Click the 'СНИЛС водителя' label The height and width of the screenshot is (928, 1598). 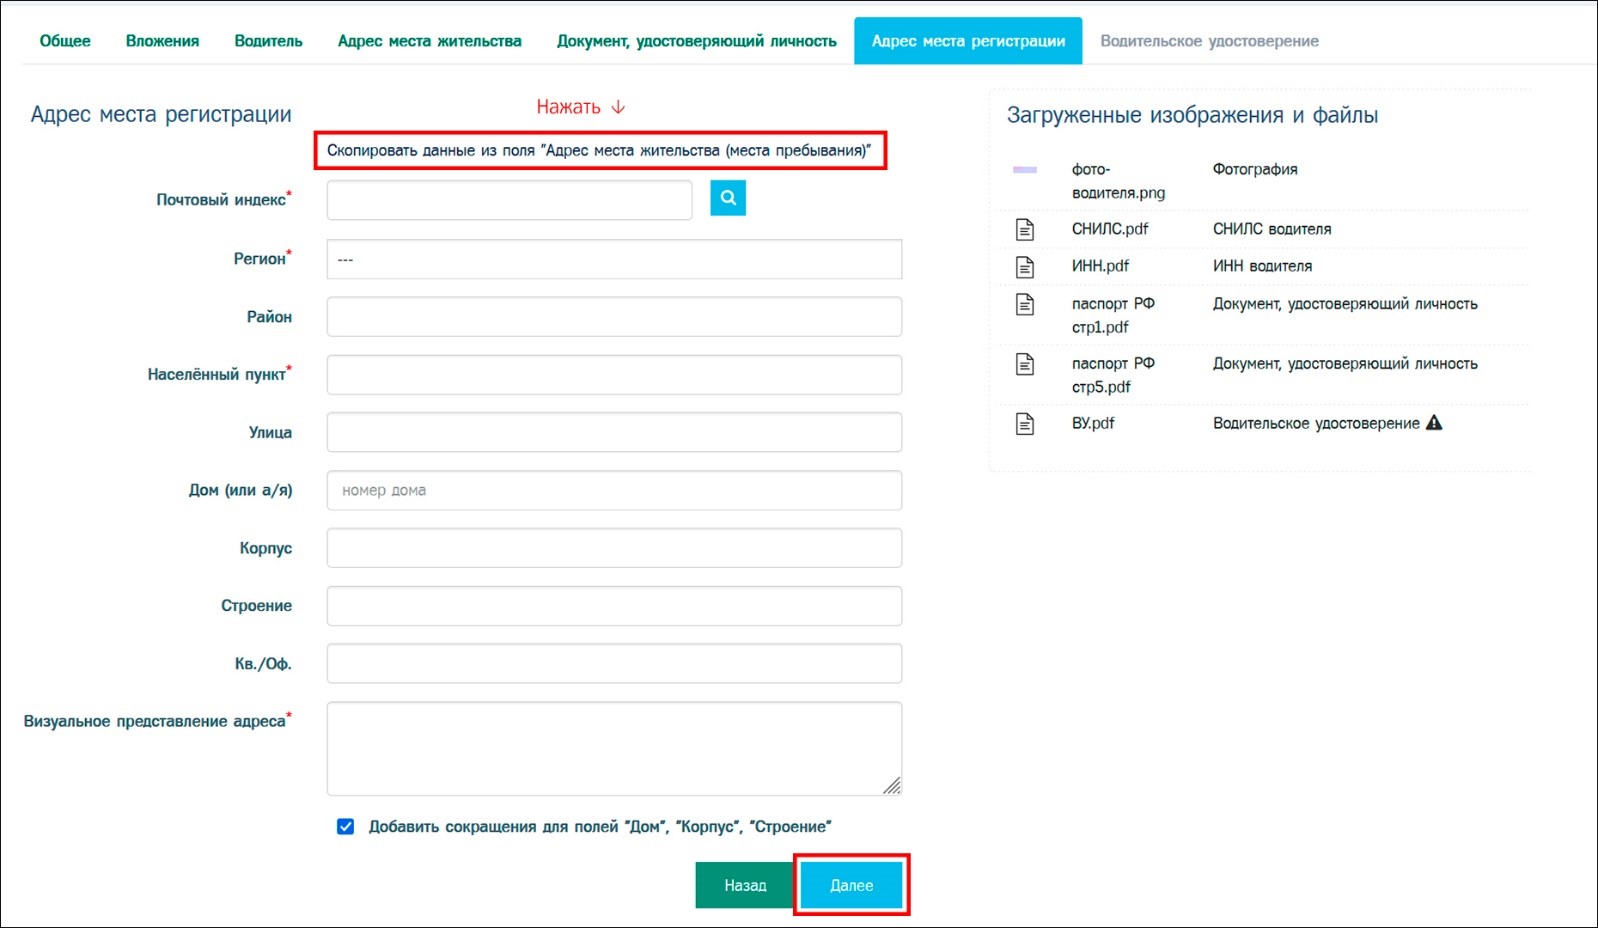[x=1272, y=229]
